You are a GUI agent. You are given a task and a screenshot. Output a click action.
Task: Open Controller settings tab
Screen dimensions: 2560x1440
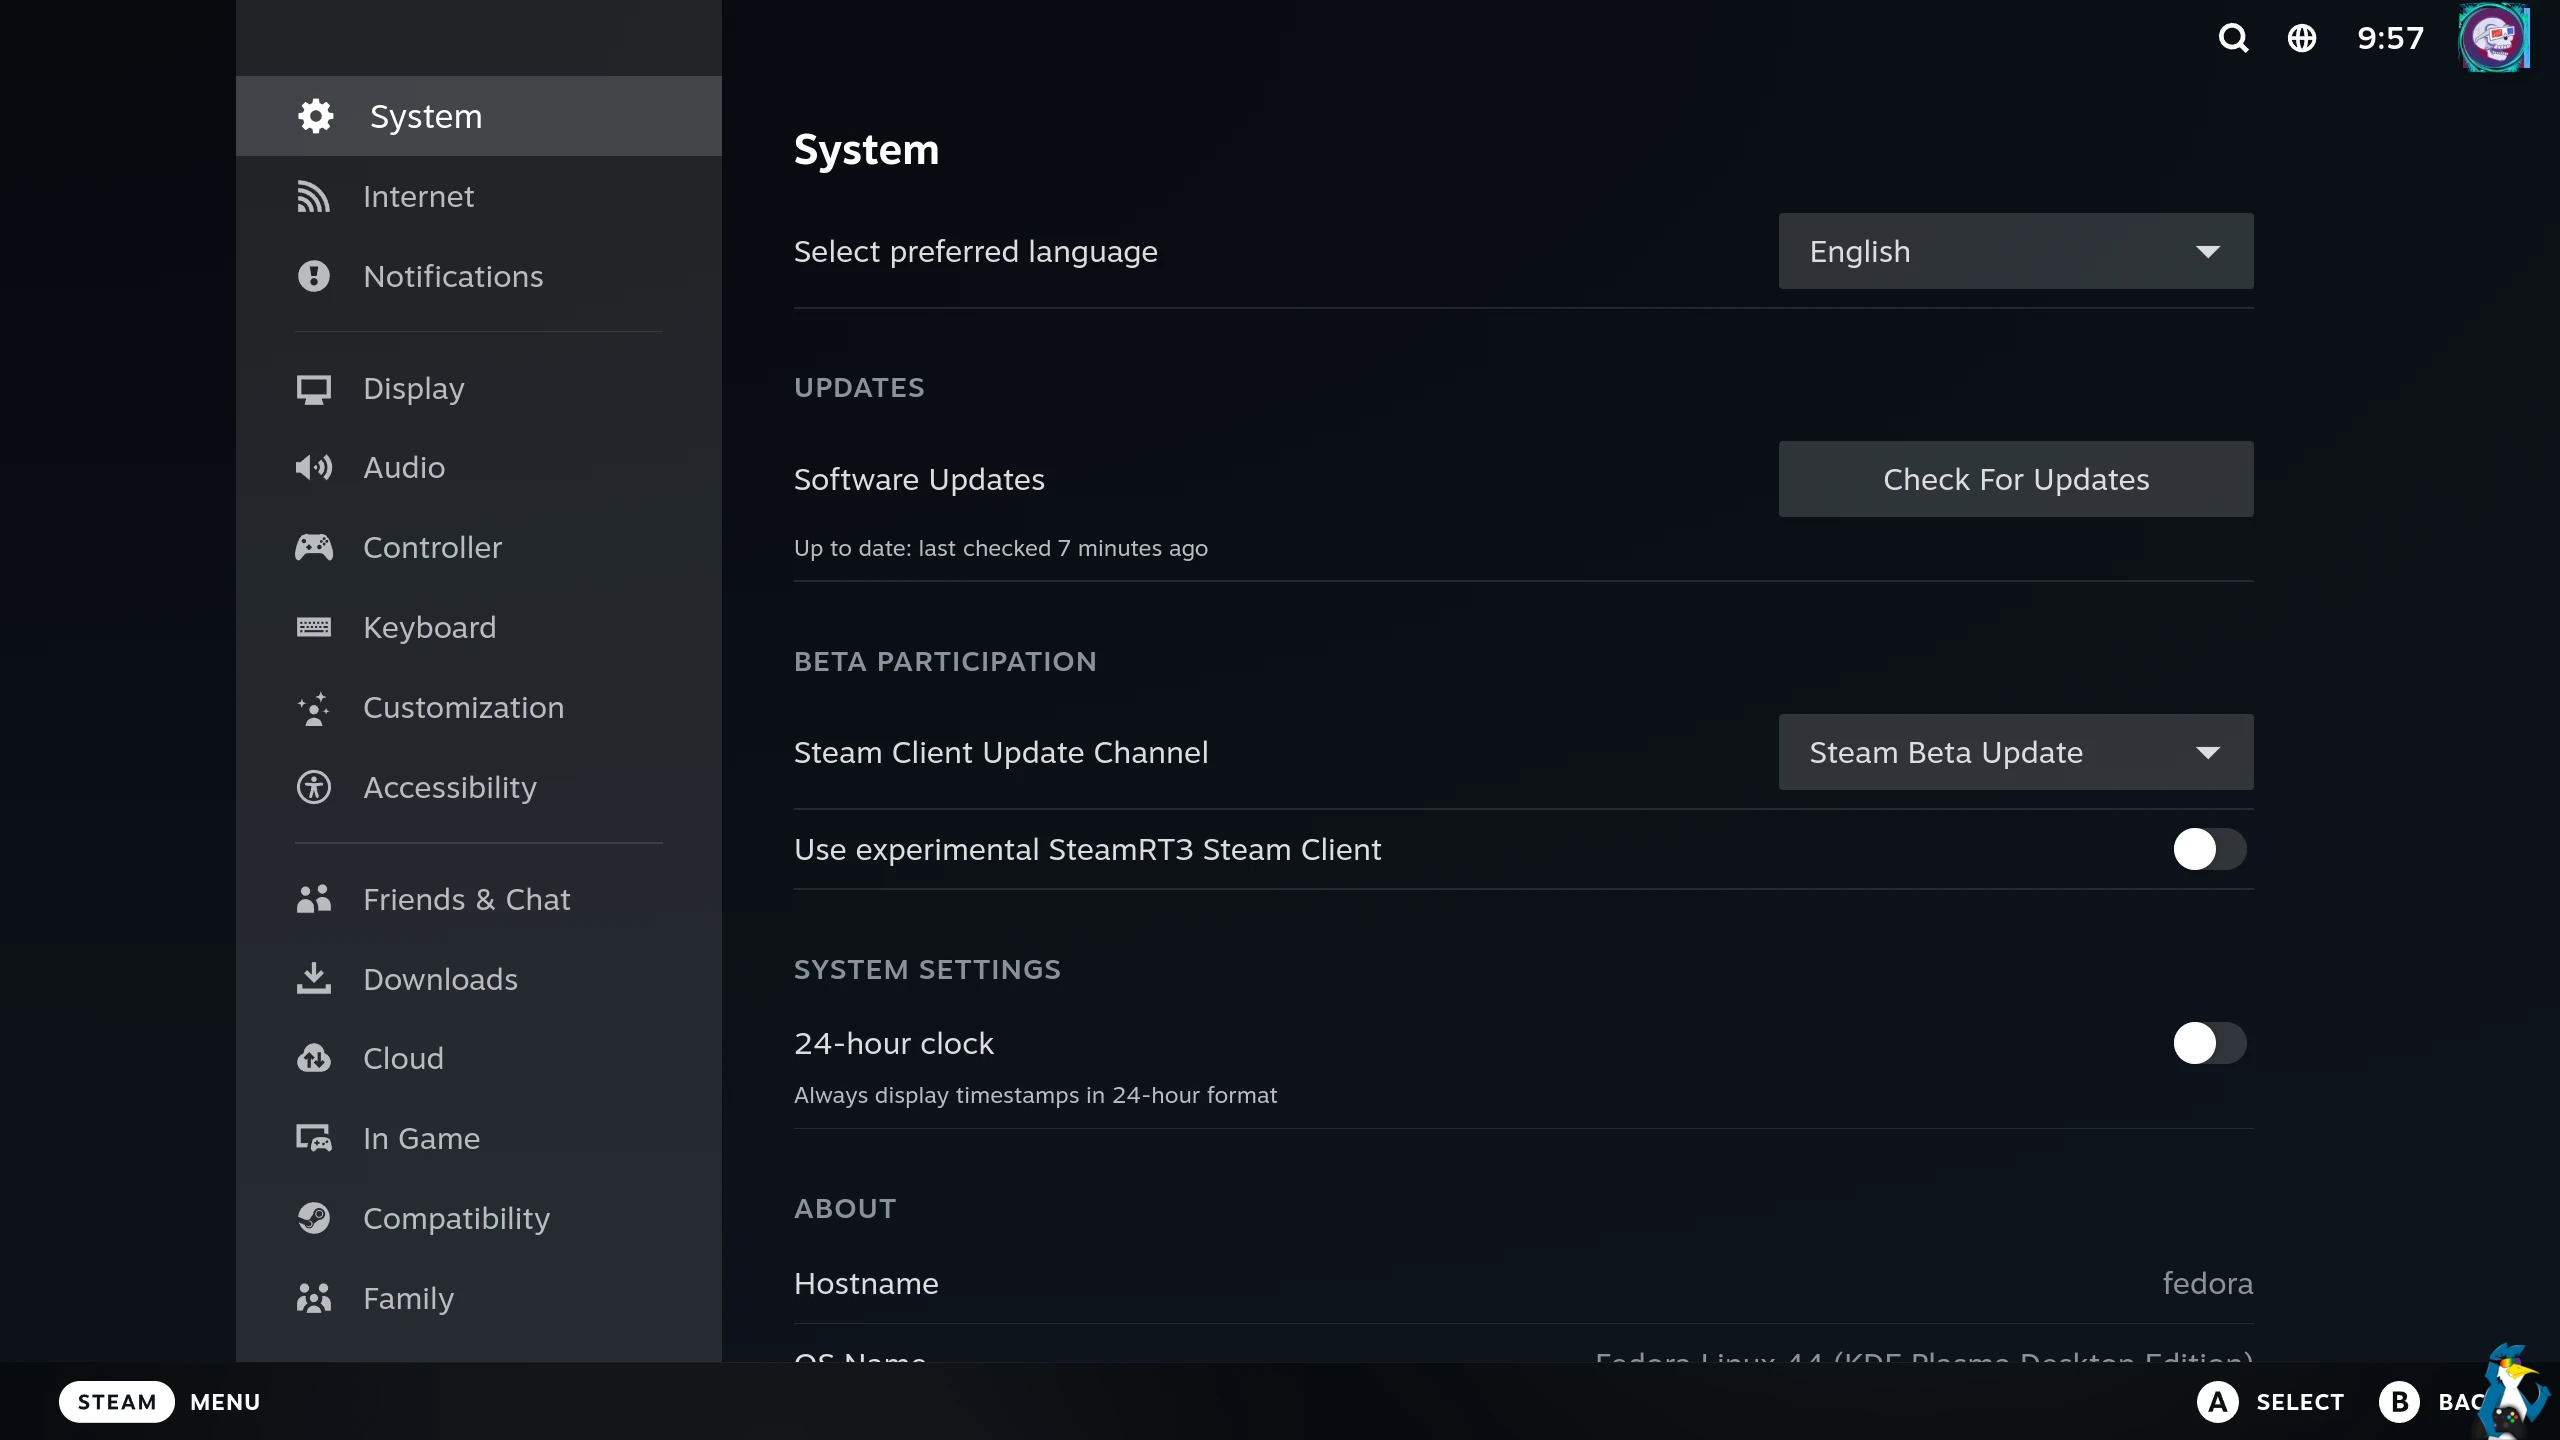coord(478,547)
